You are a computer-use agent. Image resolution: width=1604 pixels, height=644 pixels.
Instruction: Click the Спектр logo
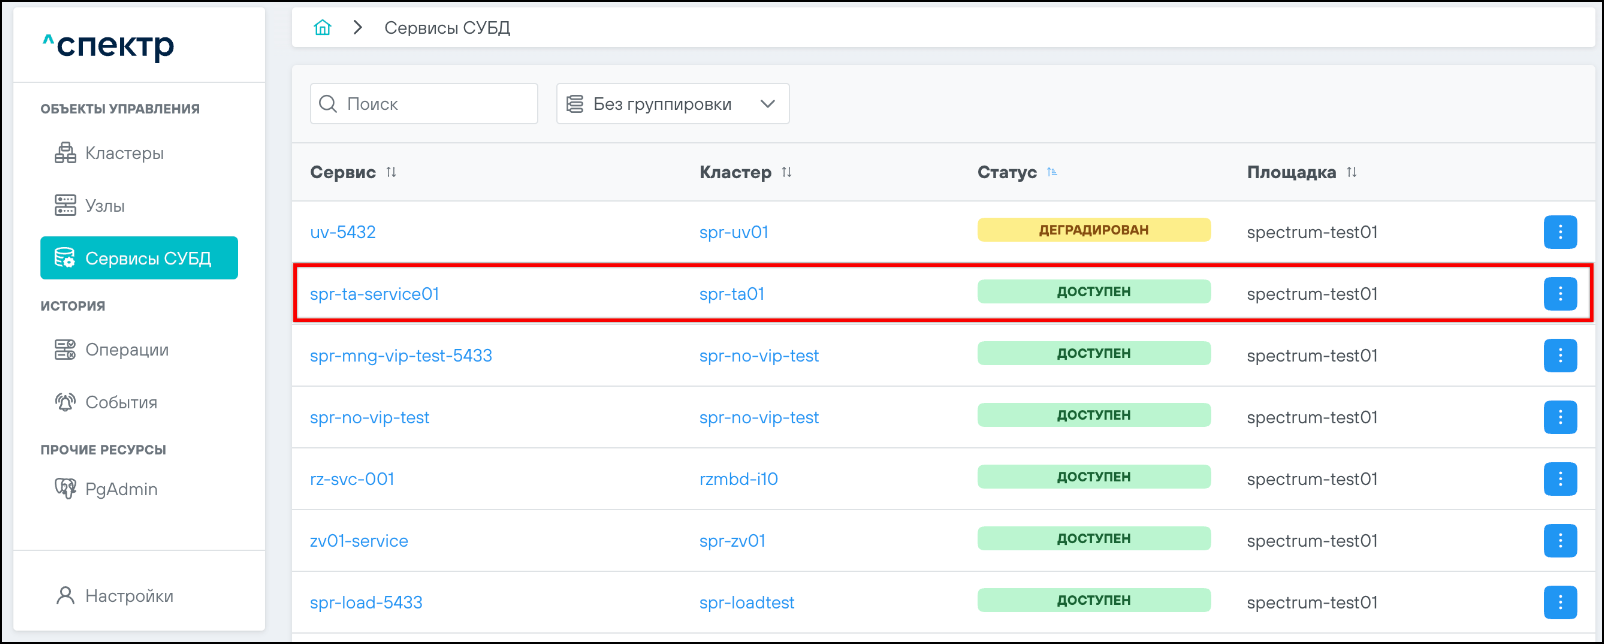109,45
